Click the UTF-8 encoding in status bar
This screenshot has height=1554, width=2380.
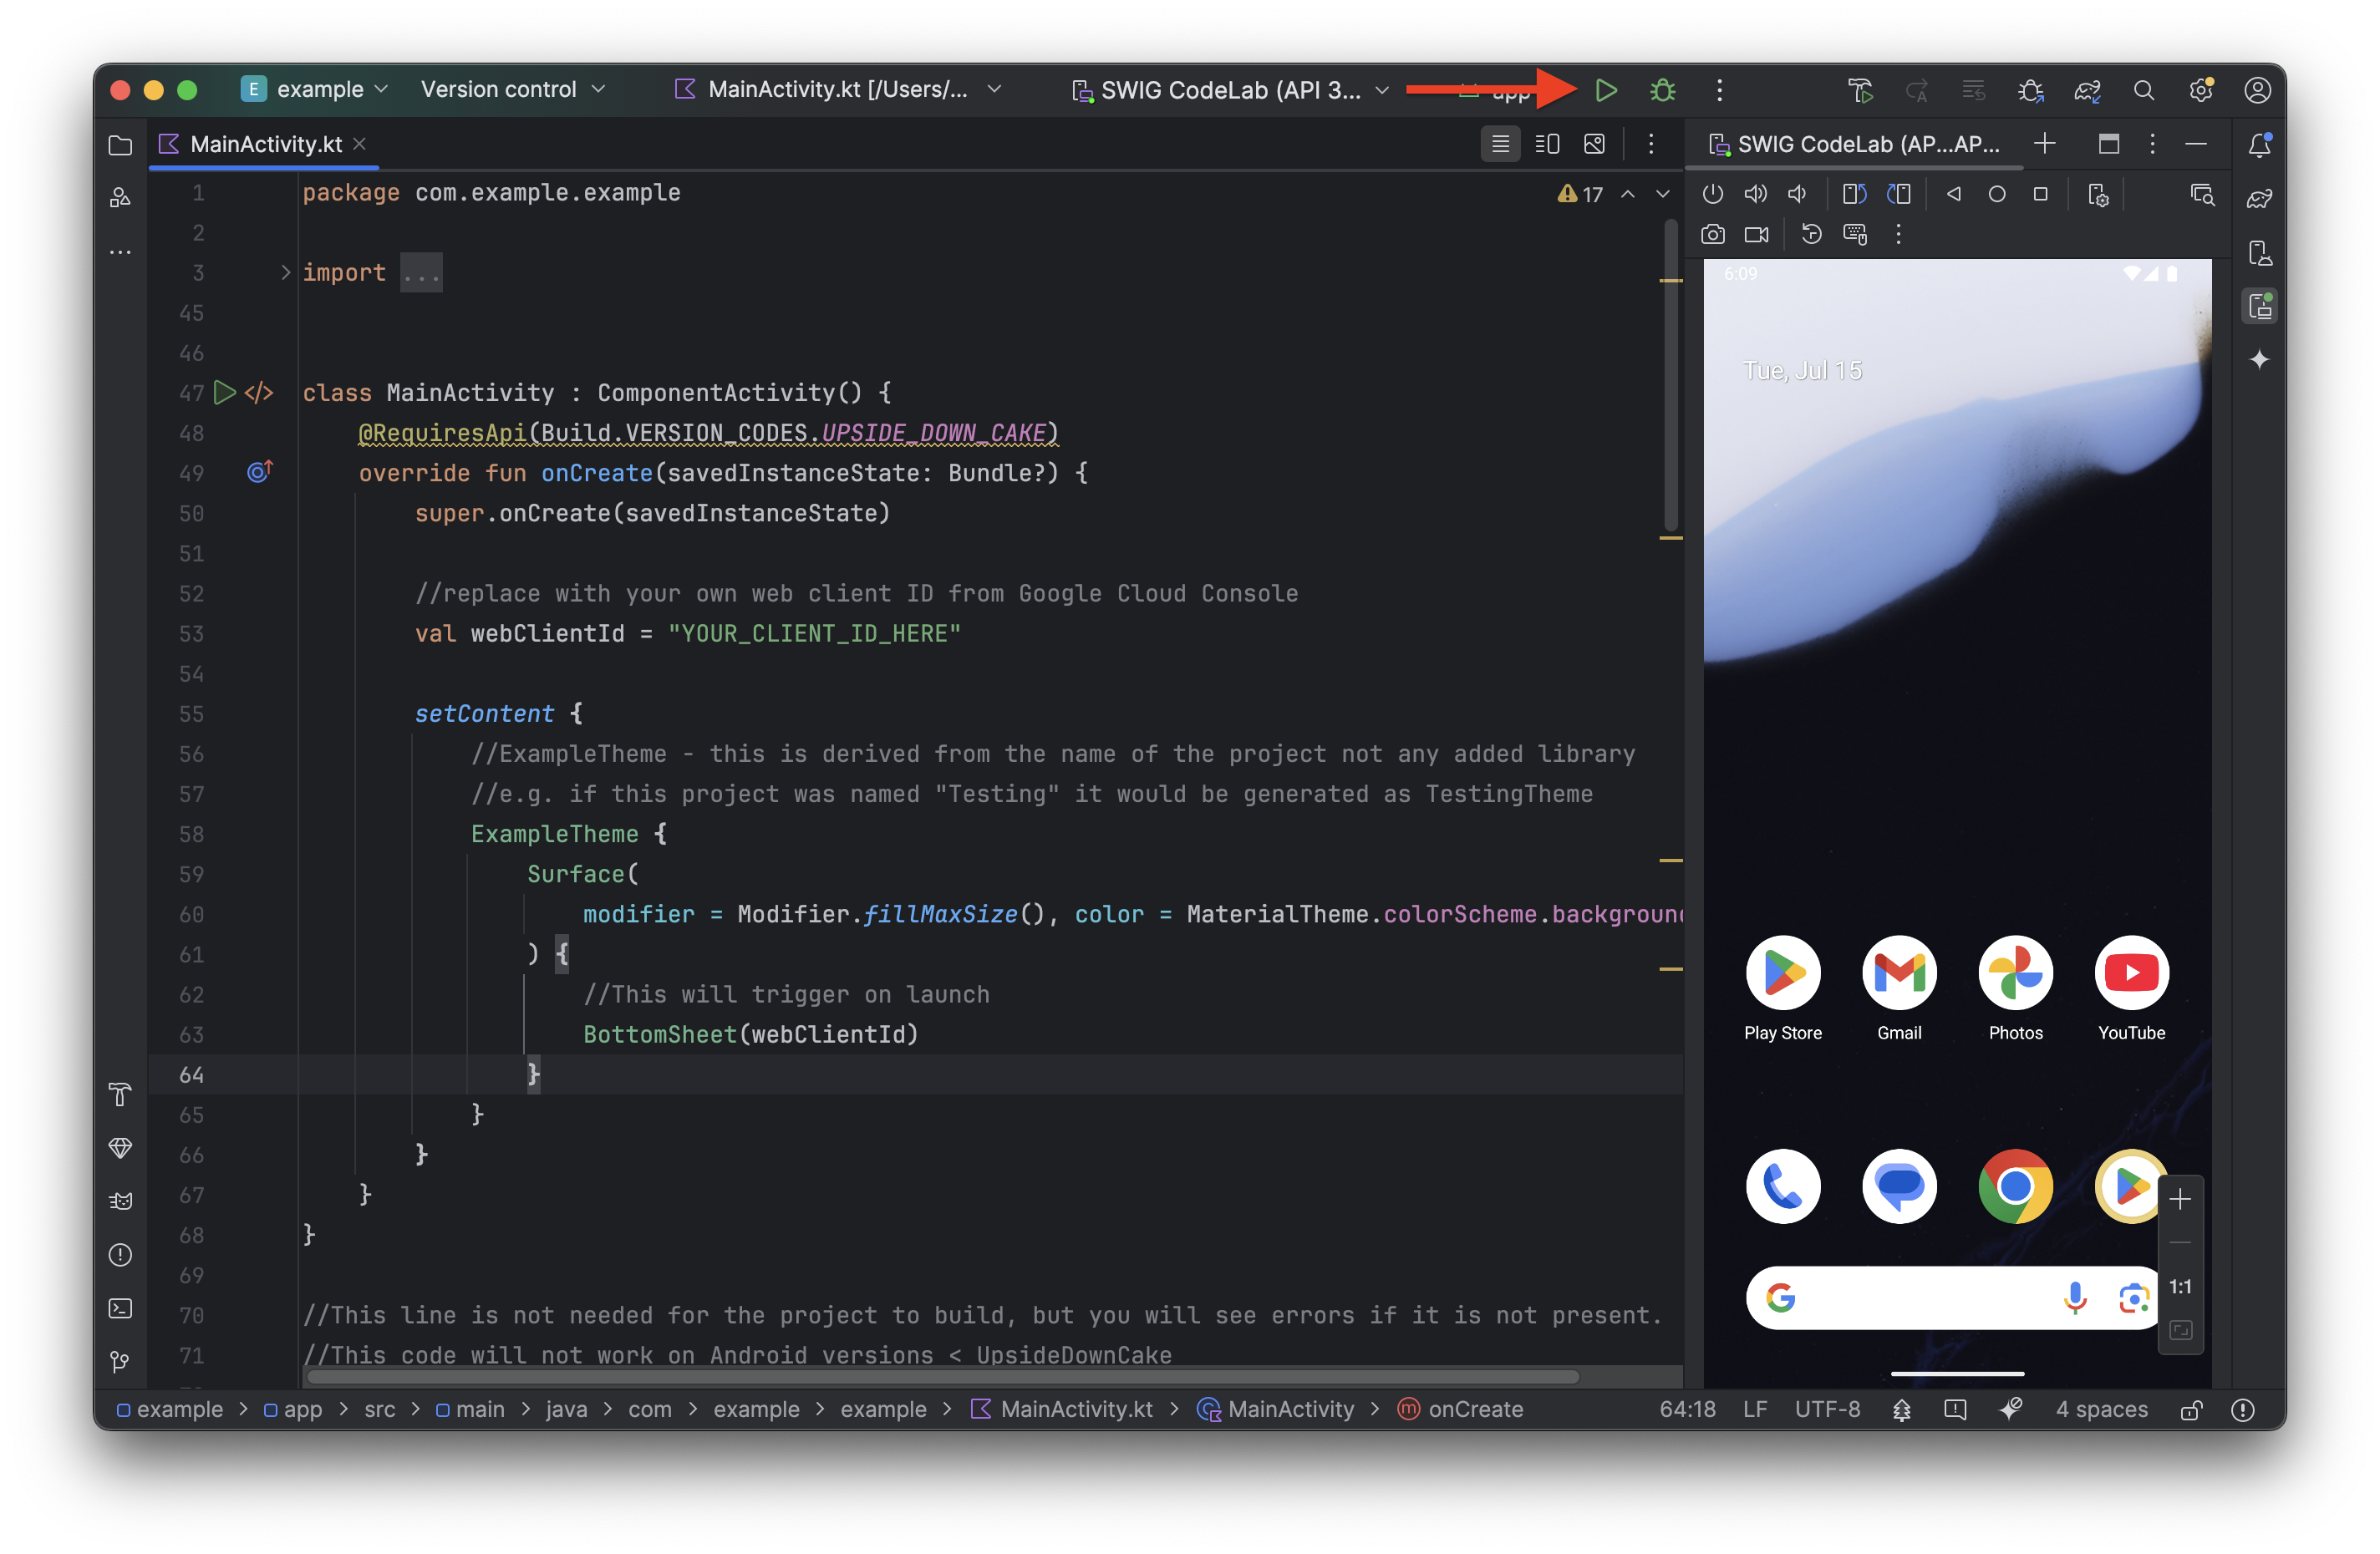(x=1827, y=1409)
